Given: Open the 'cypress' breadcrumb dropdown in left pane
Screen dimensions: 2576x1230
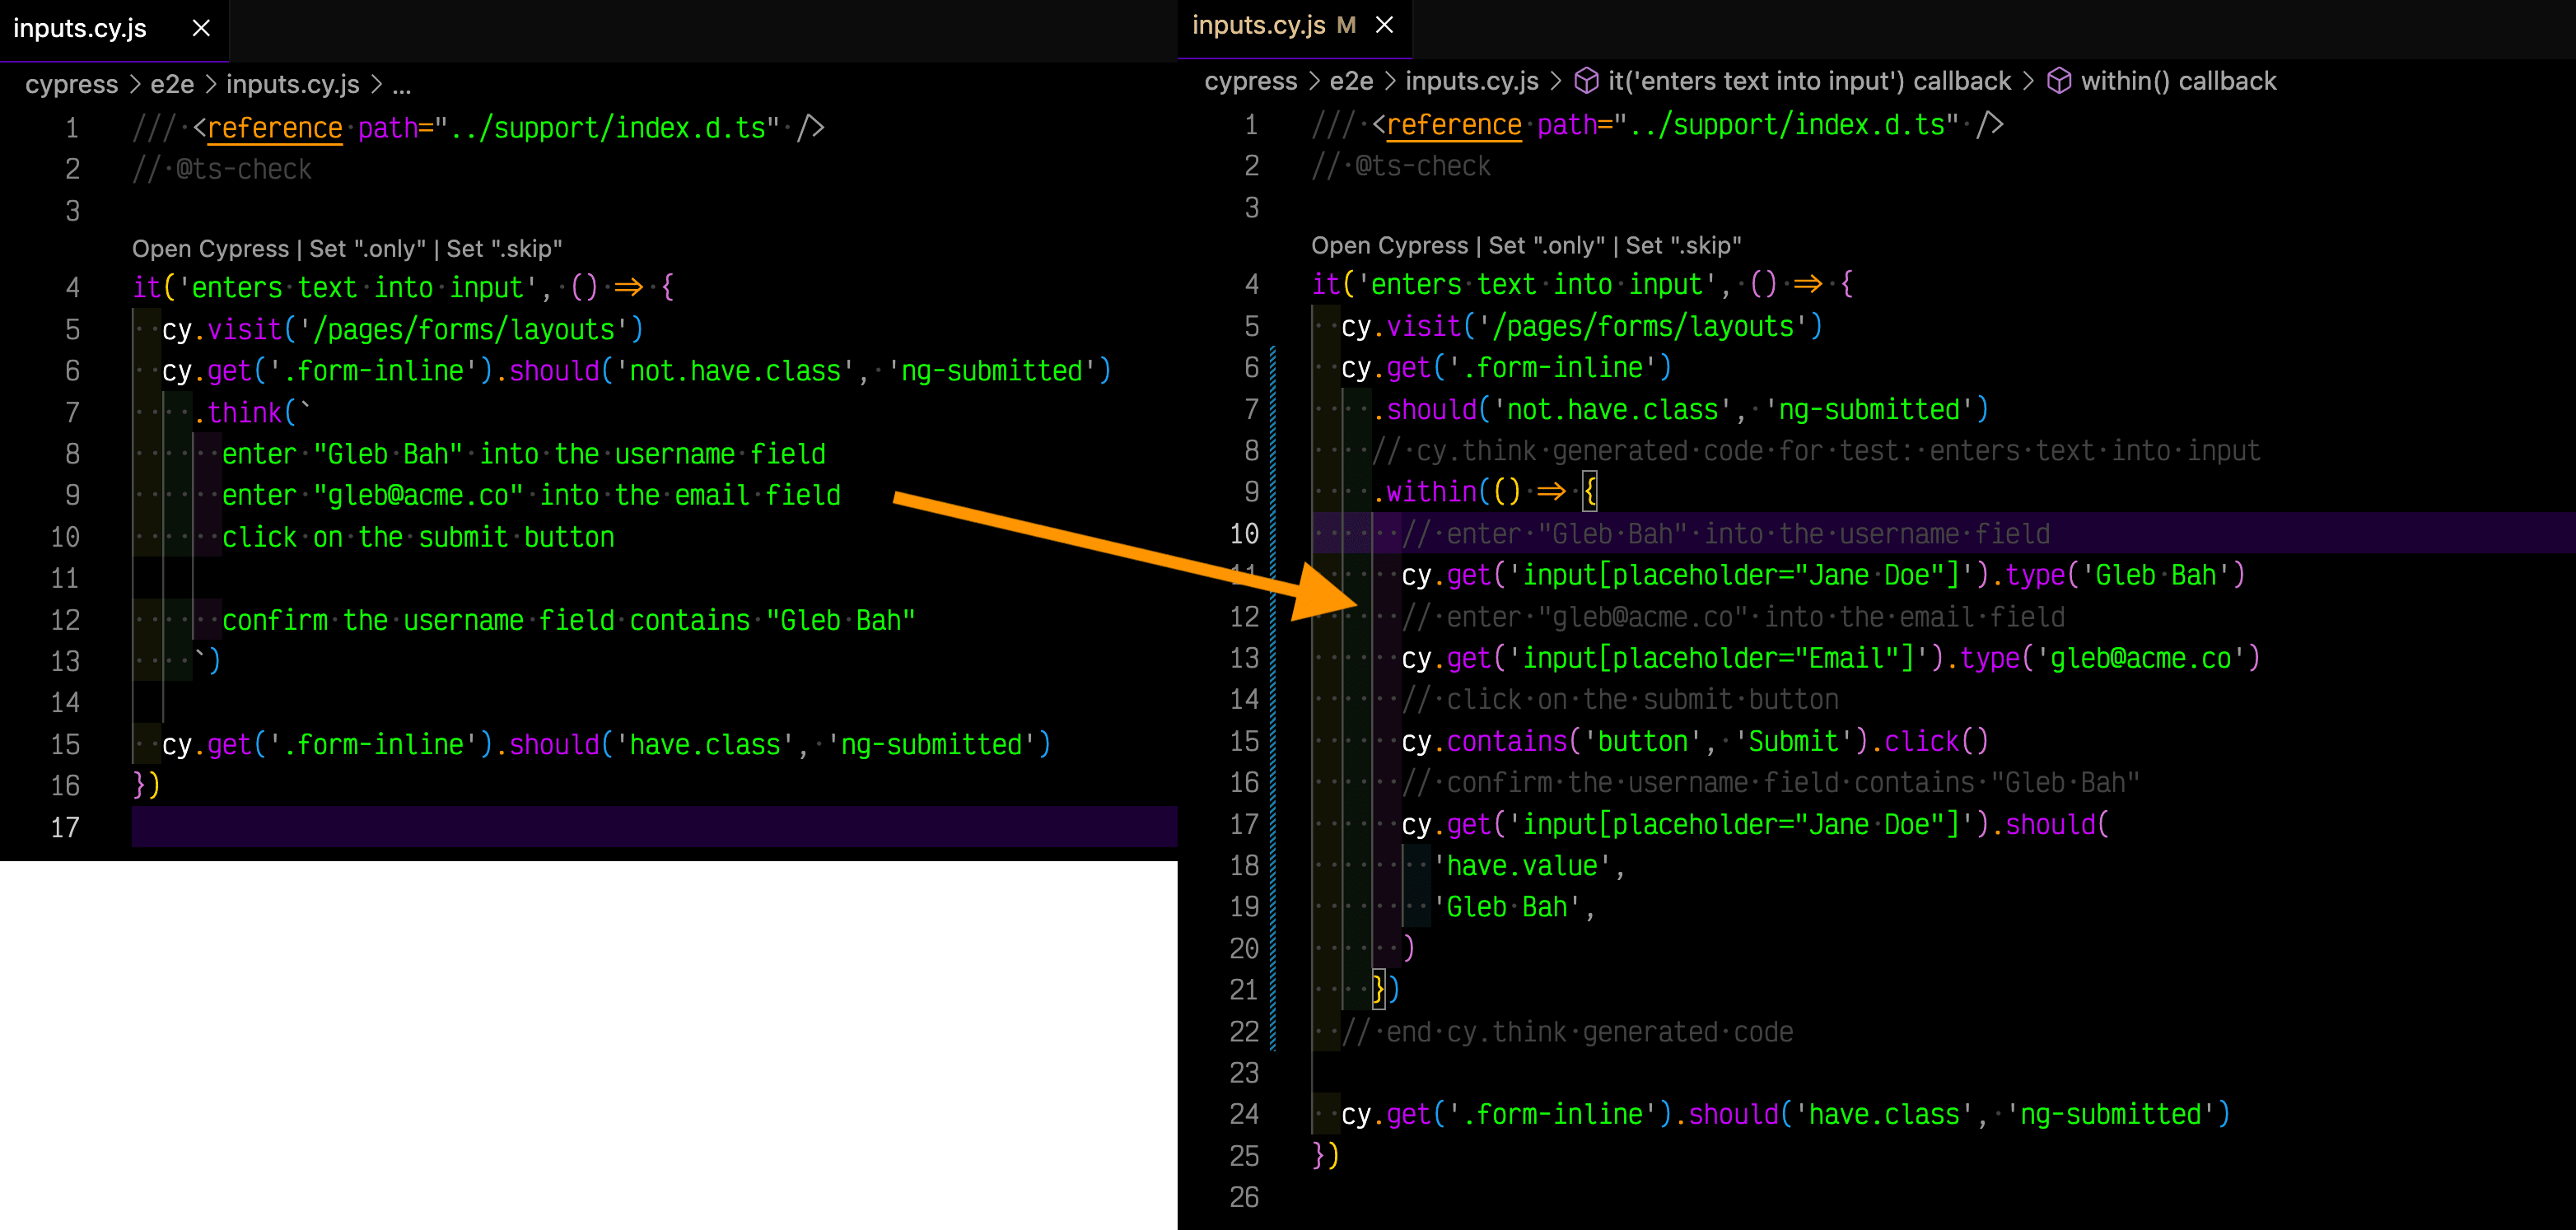Looking at the screenshot, I should click(x=70, y=84).
